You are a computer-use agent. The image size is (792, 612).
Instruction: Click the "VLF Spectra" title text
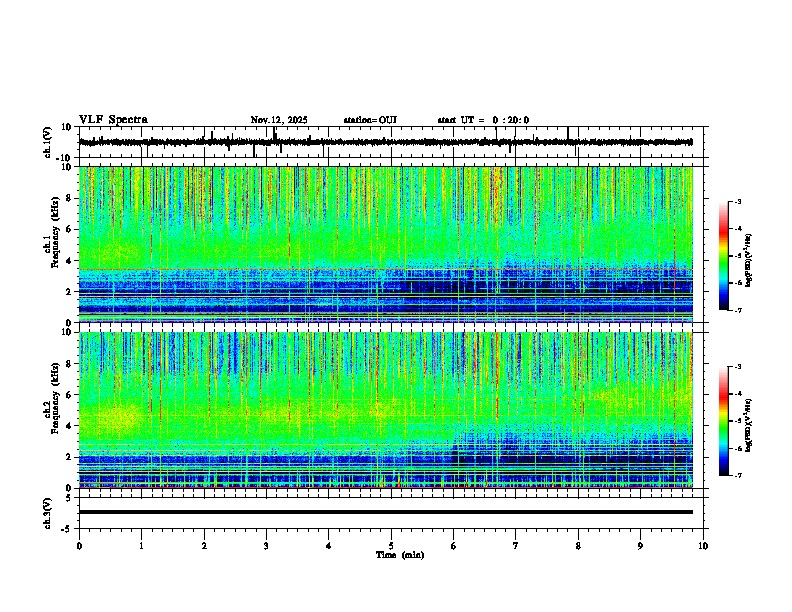[113, 120]
